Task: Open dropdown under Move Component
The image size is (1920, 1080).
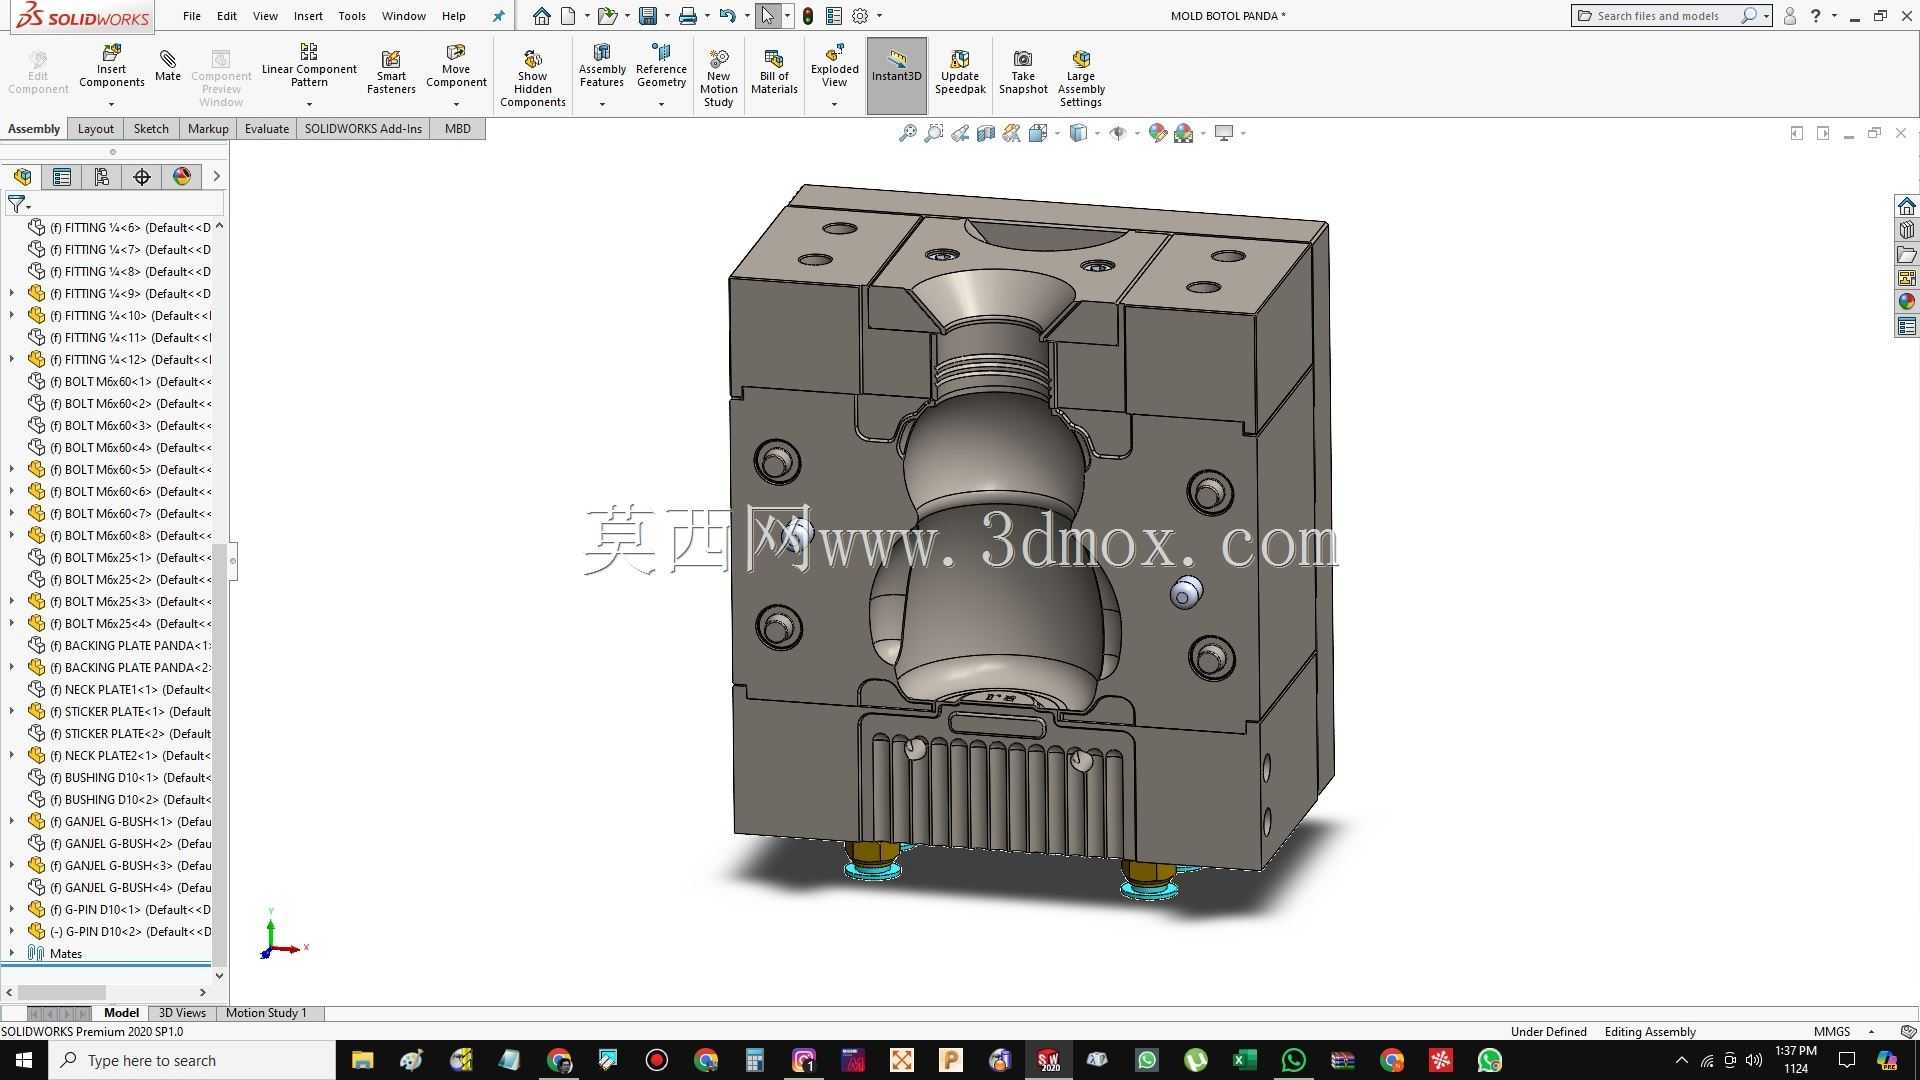Action: tap(456, 104)
